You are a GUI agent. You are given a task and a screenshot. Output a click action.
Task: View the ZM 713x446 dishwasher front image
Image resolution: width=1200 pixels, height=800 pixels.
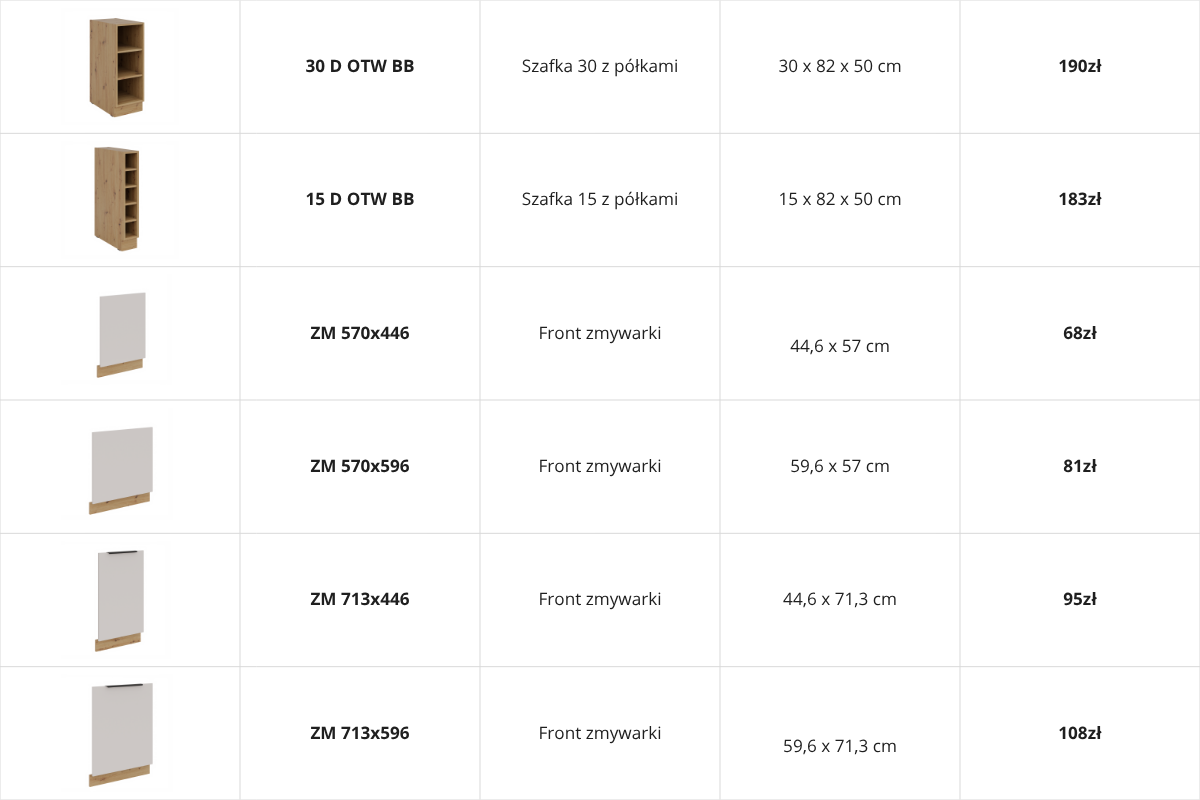[x=119, y=600]
